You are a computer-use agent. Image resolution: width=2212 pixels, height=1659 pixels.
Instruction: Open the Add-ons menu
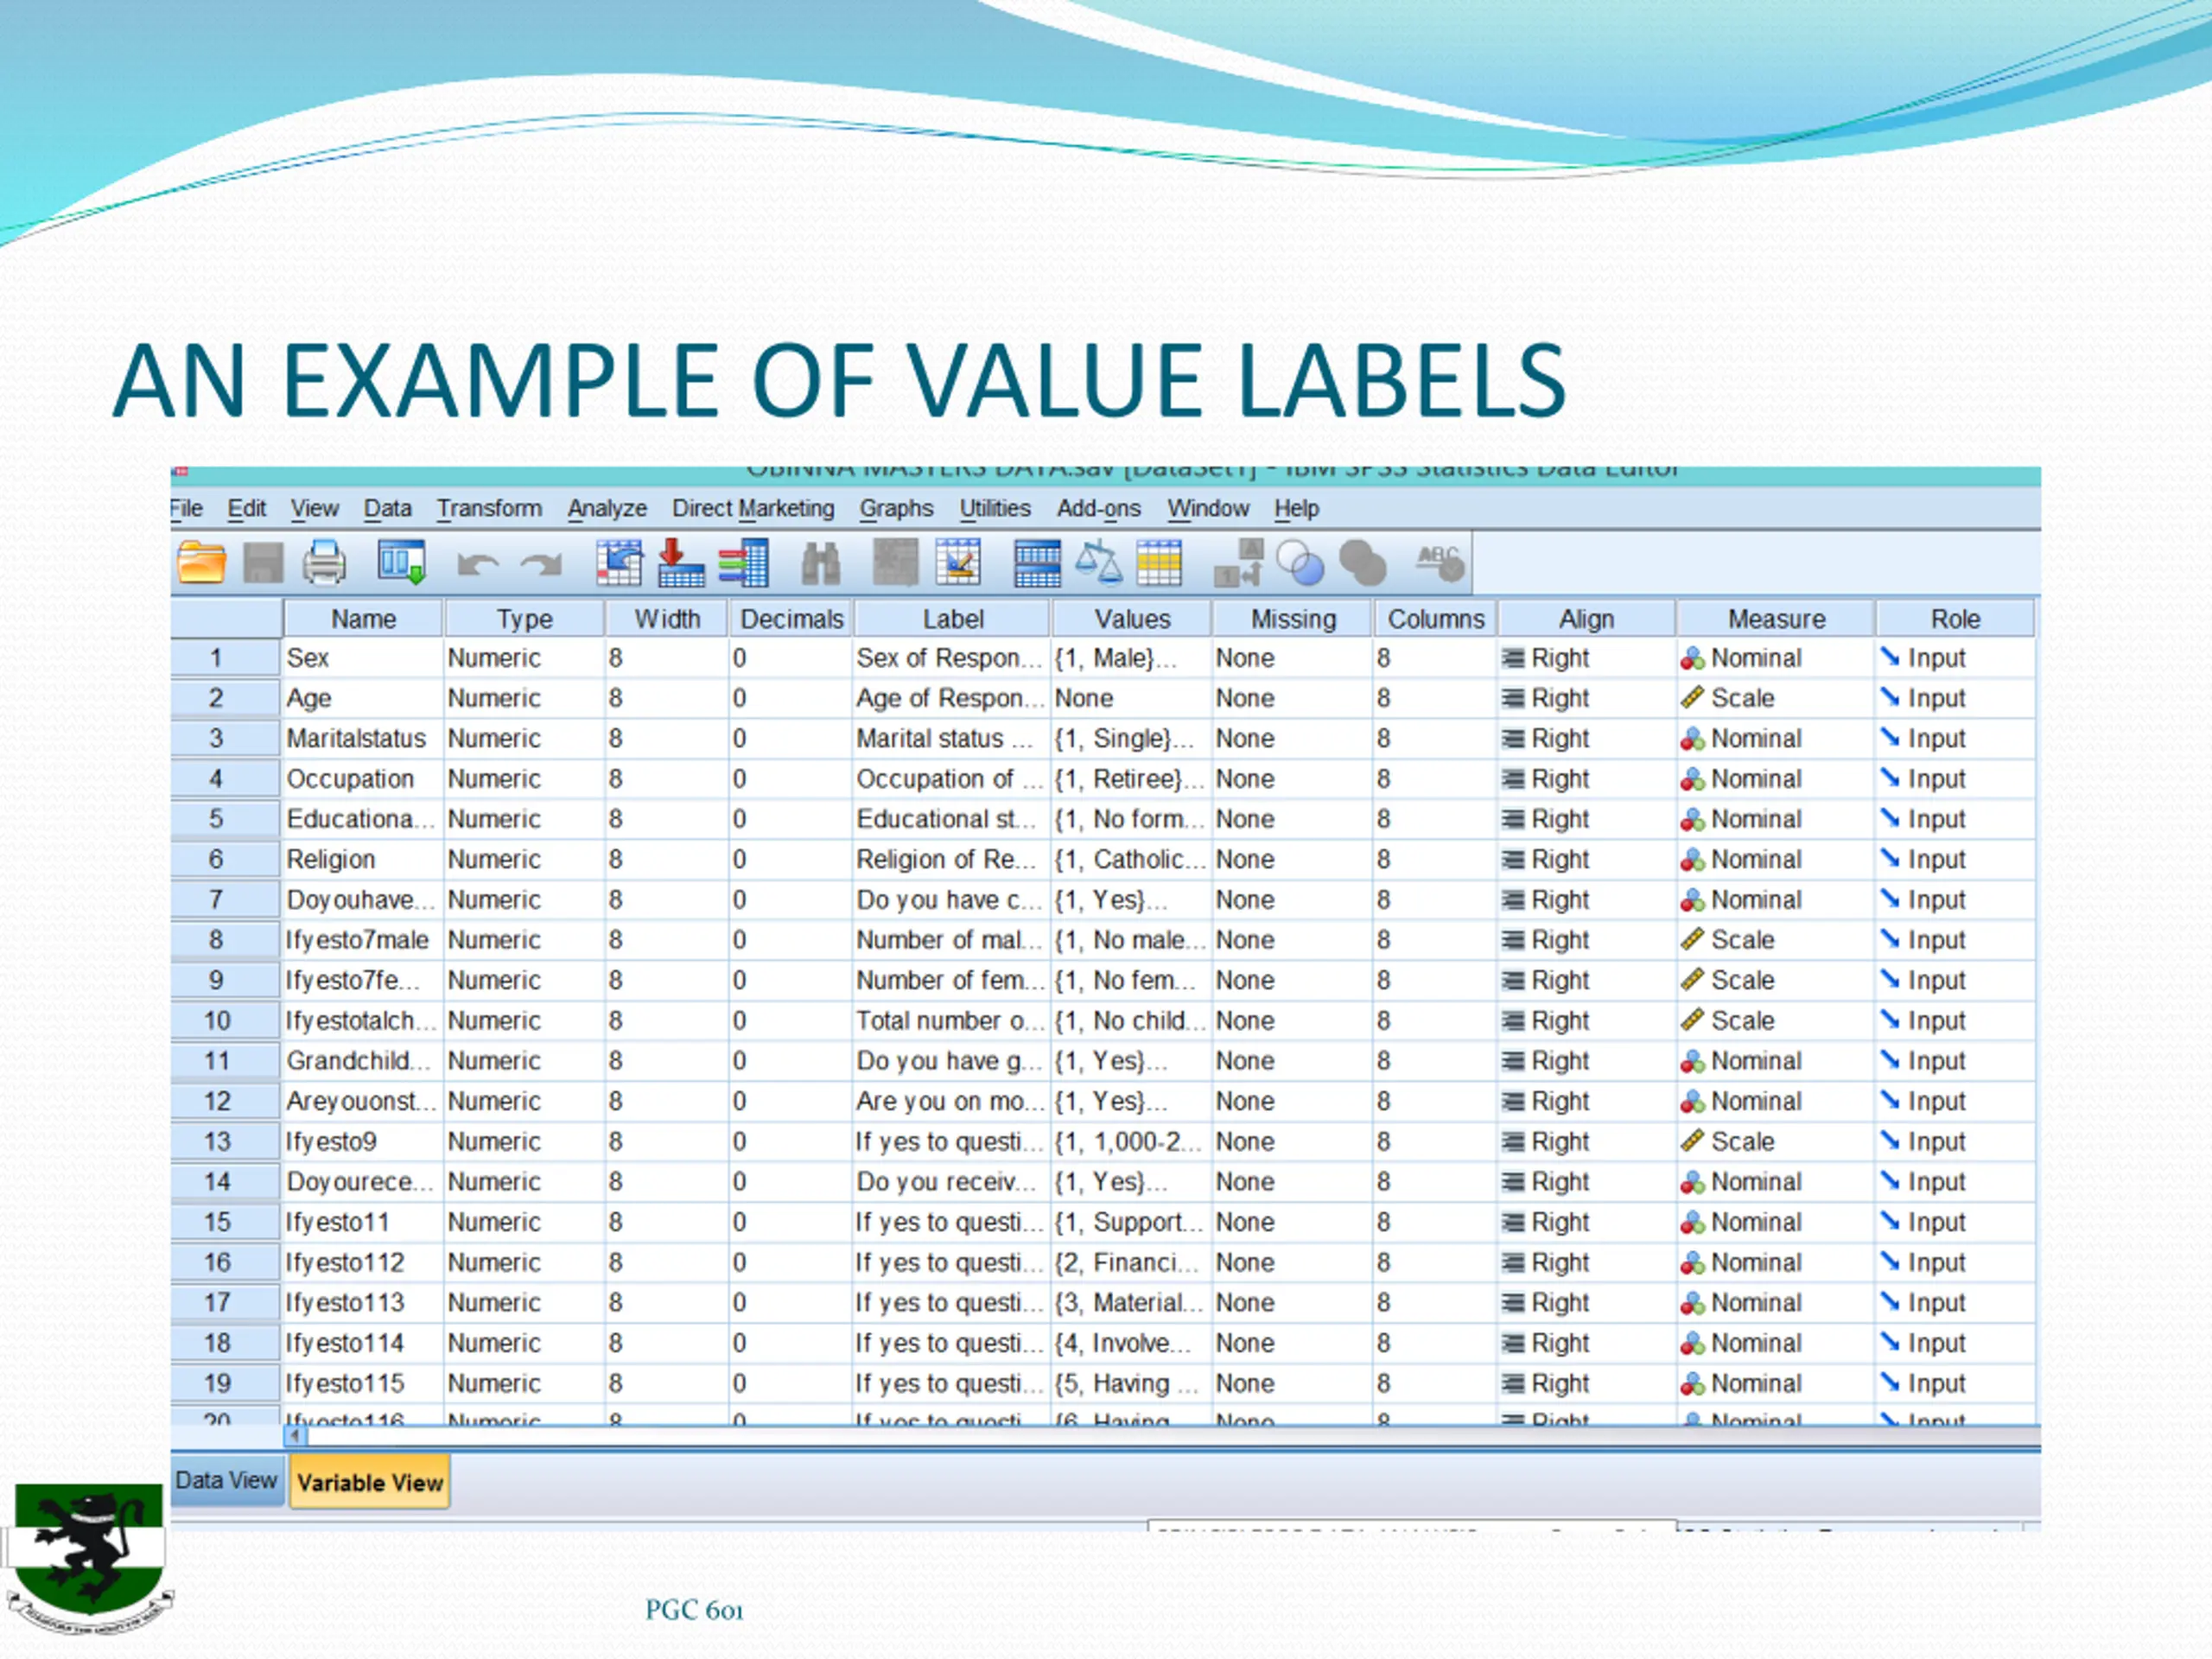click(1098, 508)
